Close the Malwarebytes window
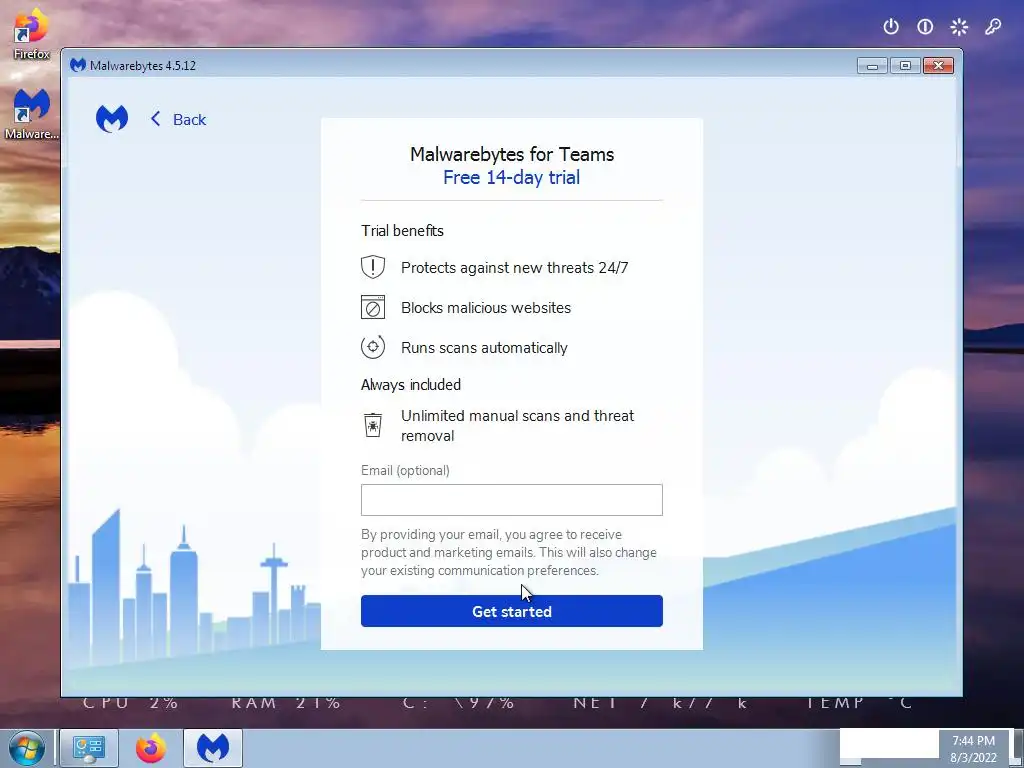Viewport: 1024px width, 768px height. 938,65
